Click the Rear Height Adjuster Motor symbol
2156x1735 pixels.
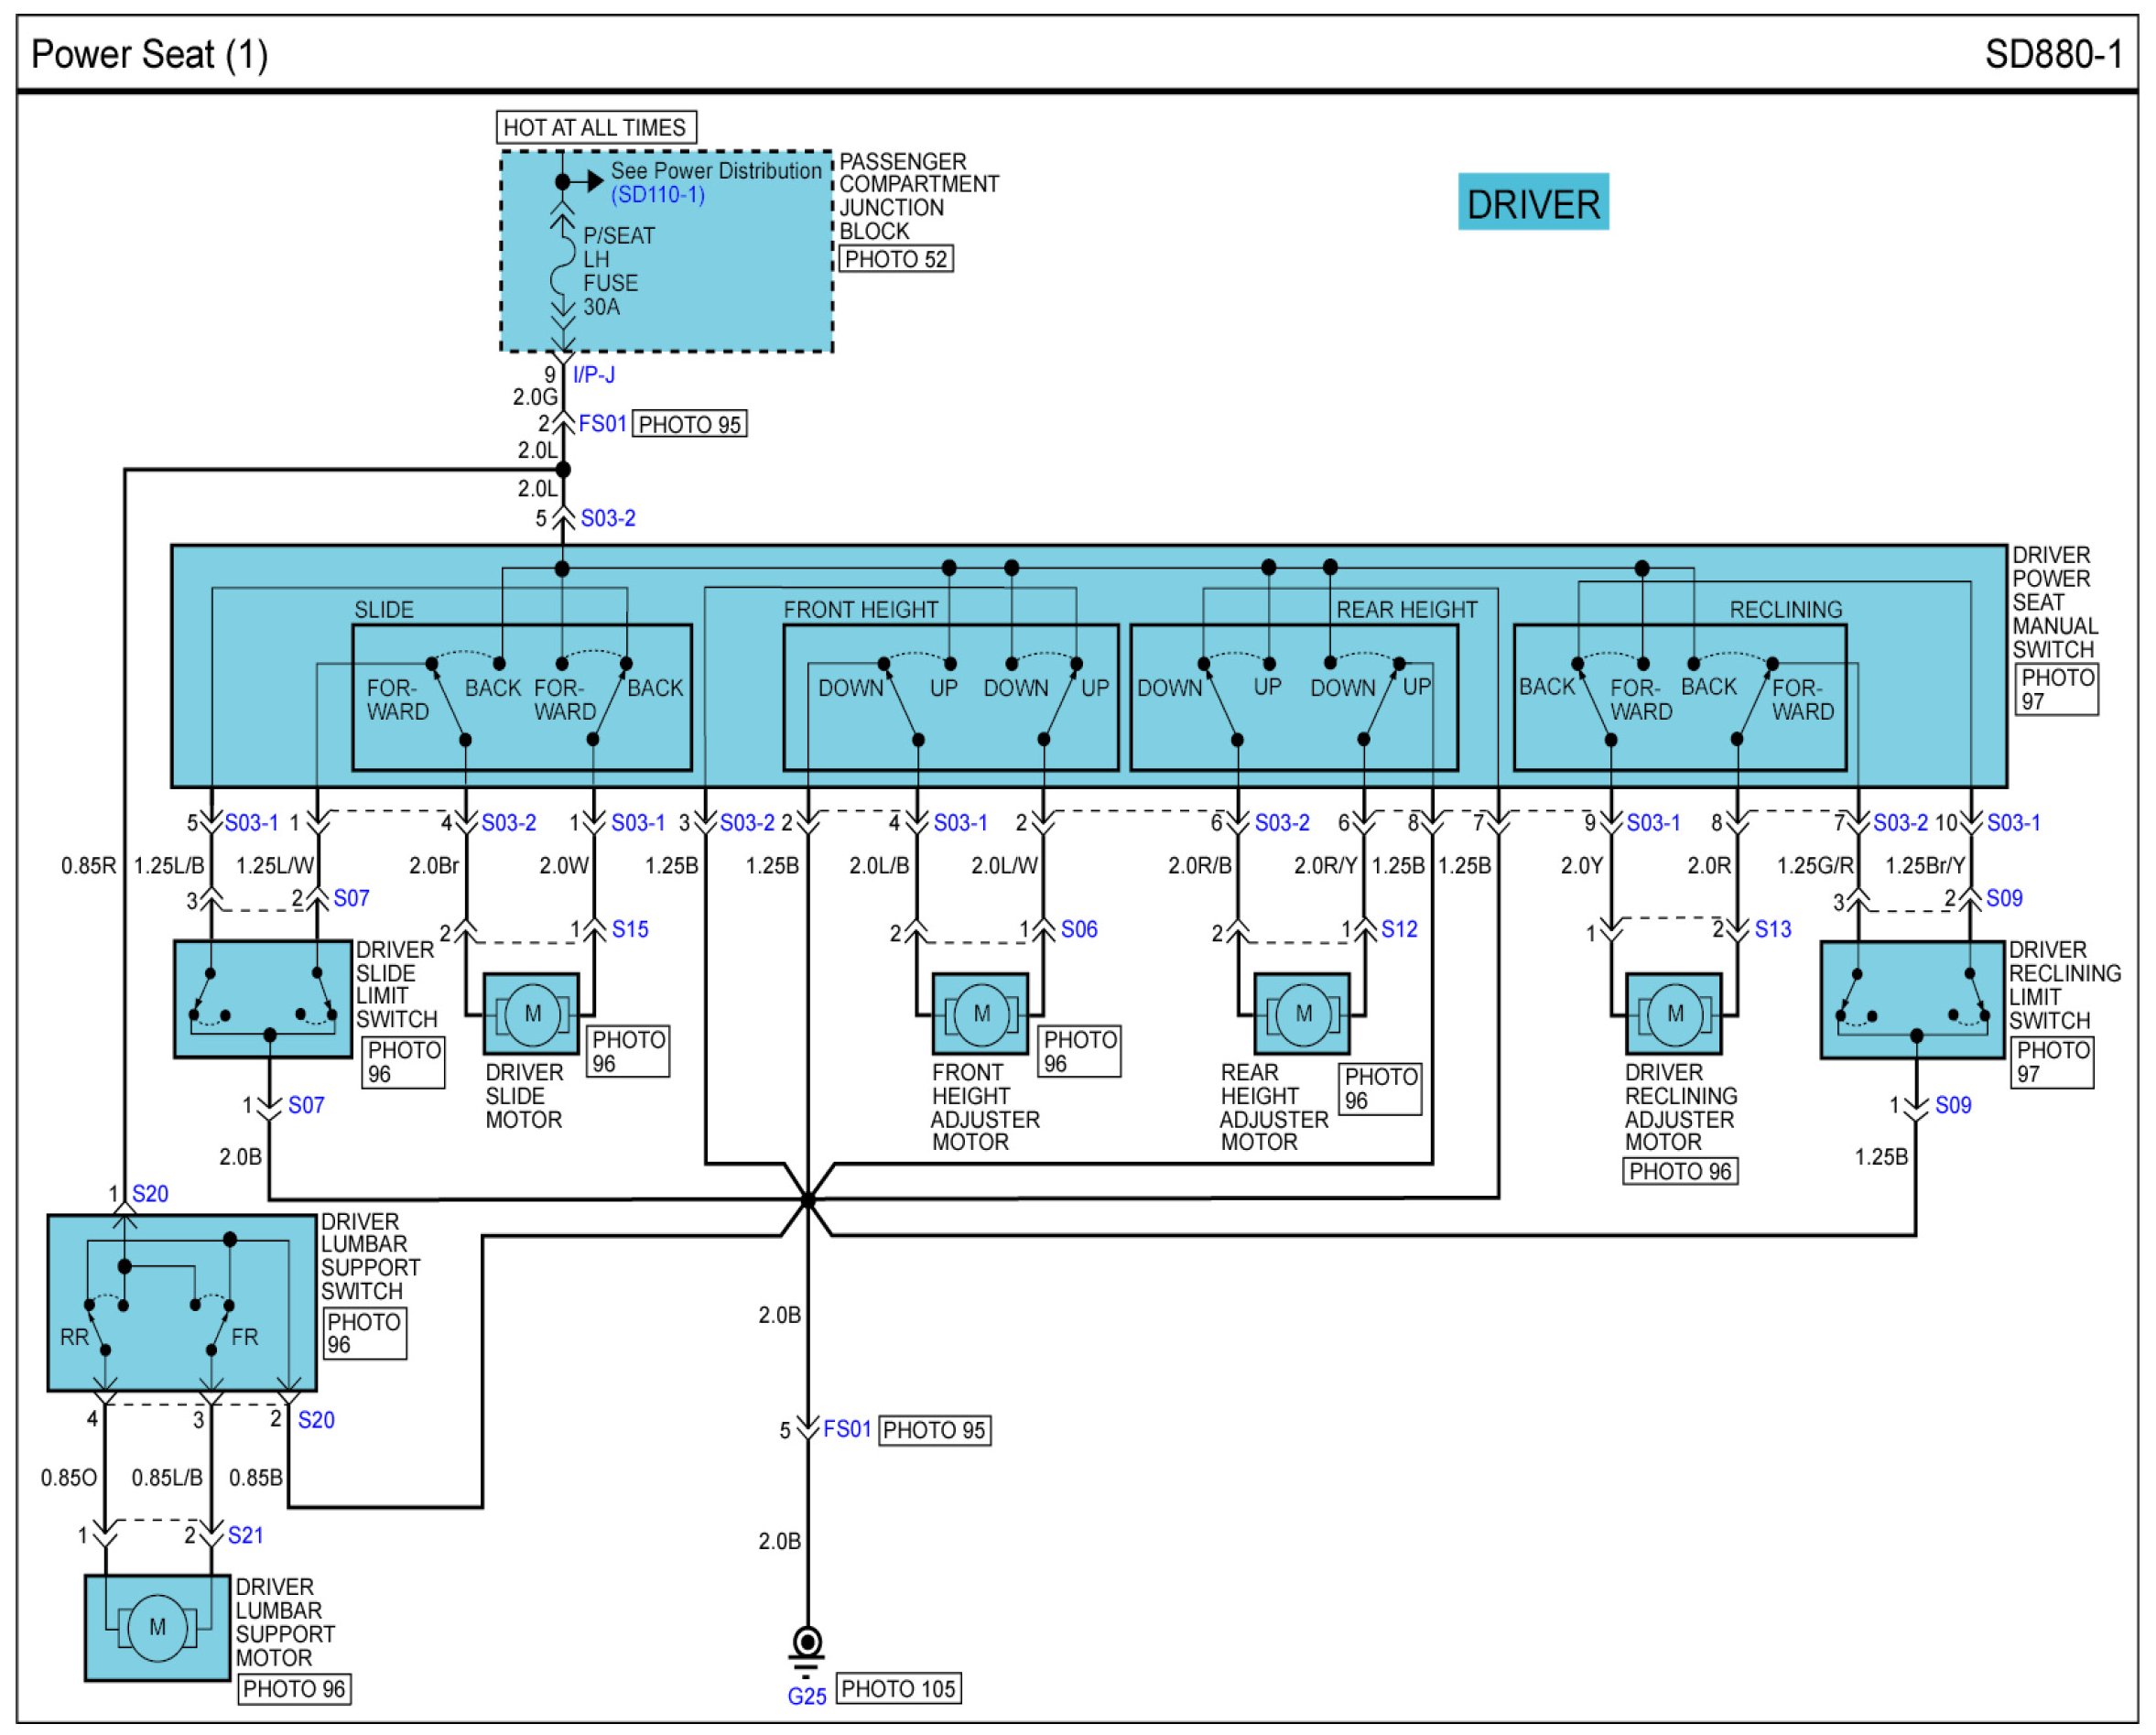point(1302,1014)
